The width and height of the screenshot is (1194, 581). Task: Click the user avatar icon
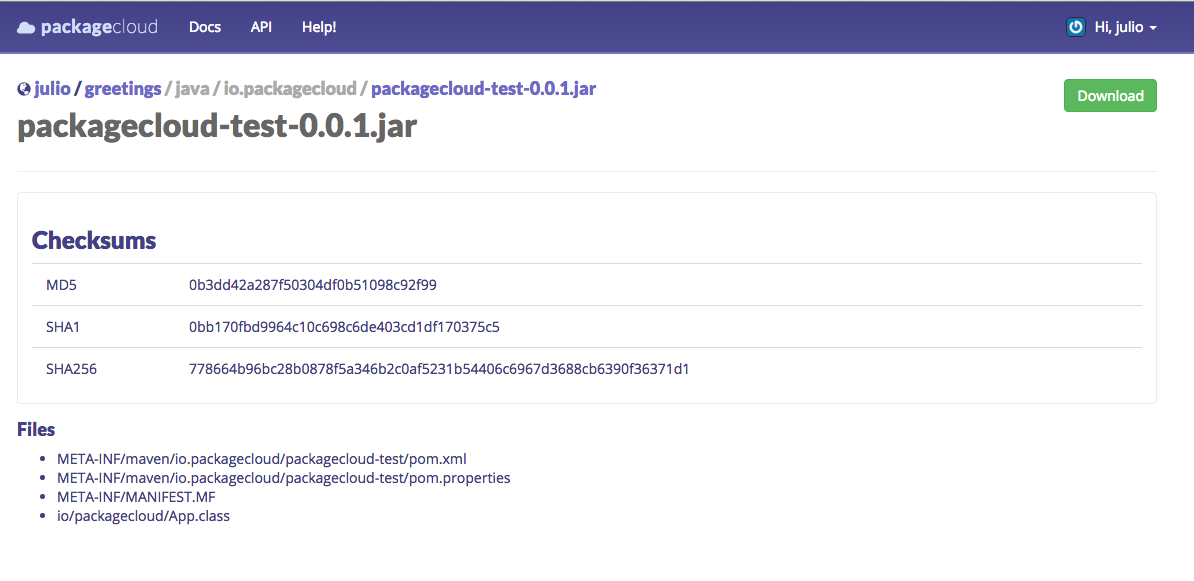coord(1075,27)
